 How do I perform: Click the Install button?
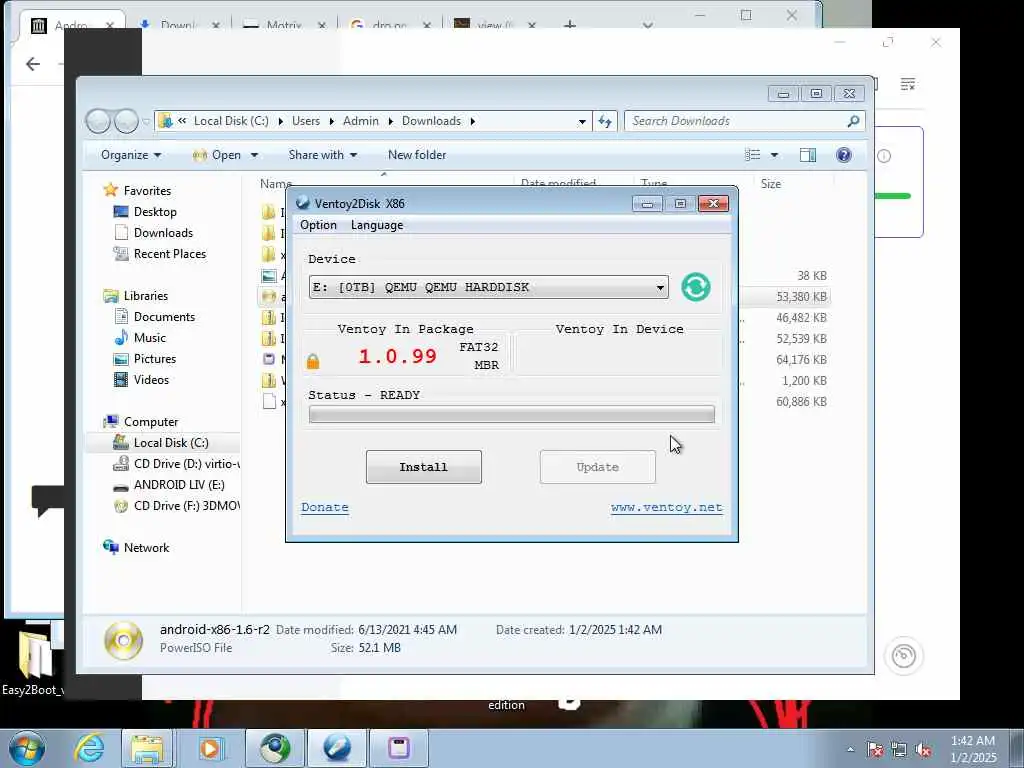click(424, 467)
